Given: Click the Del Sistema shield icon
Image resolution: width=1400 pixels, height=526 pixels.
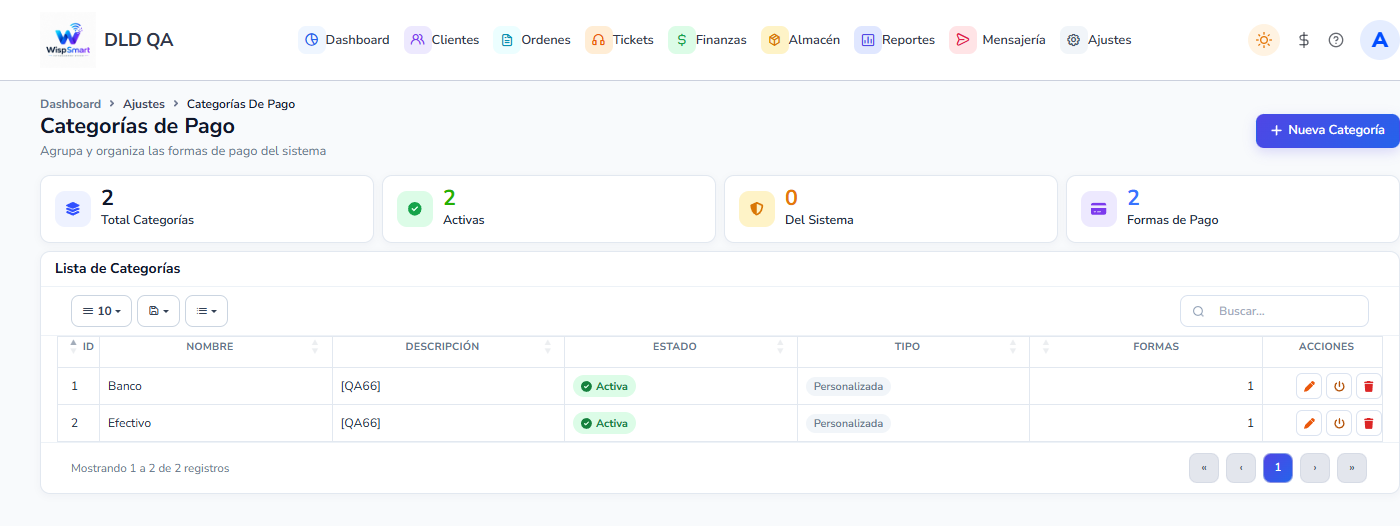Looking at the screenshot, I should click(x=757, y=209).
